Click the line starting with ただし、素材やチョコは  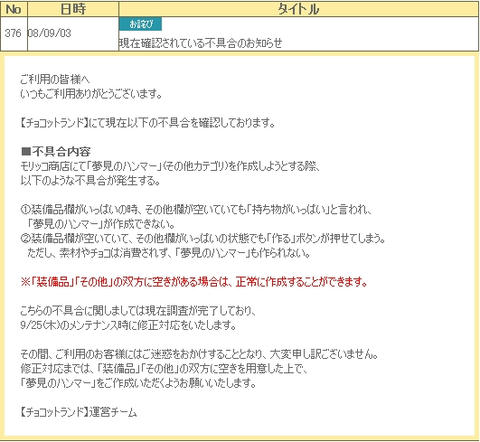169,253
